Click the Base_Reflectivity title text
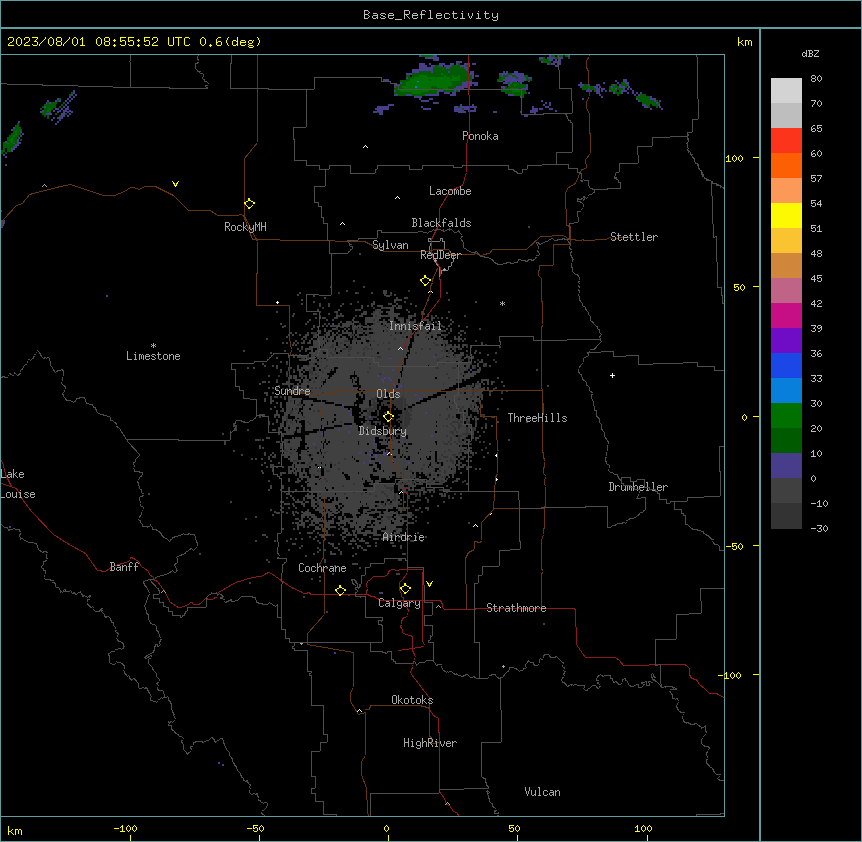This screenshot has height=842, width=862. [x=431, y=15]
